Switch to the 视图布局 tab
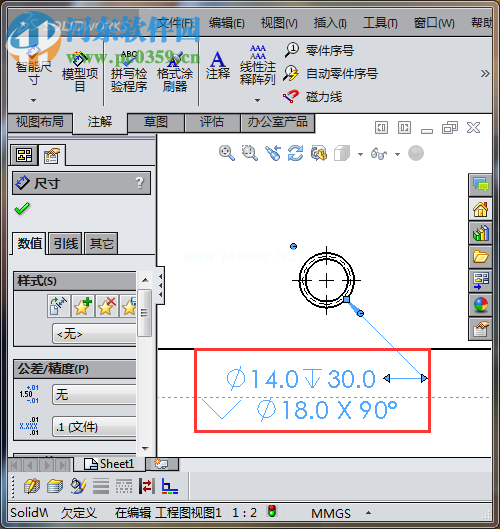500x529 pixels. pyautogui.click(x=40, y=122)
